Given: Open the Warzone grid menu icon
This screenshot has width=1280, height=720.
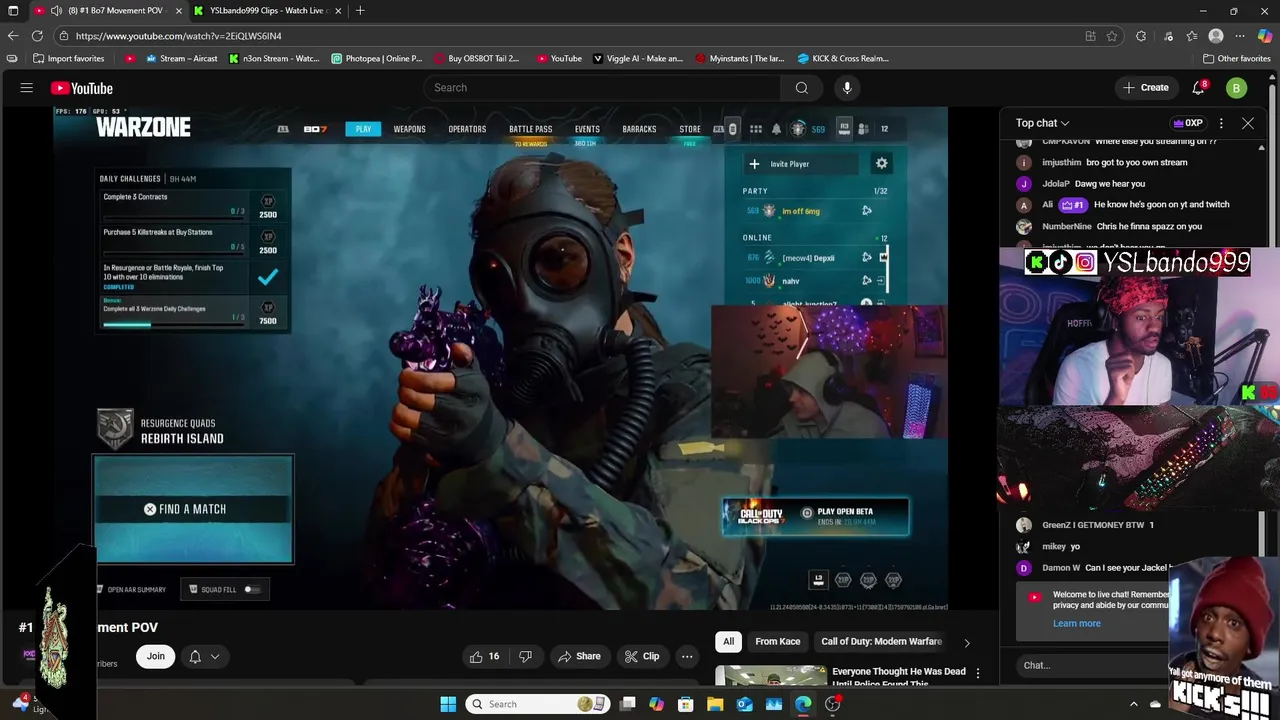Looking at the screenshot, I should pyautogui.click(x=756, y=129).
